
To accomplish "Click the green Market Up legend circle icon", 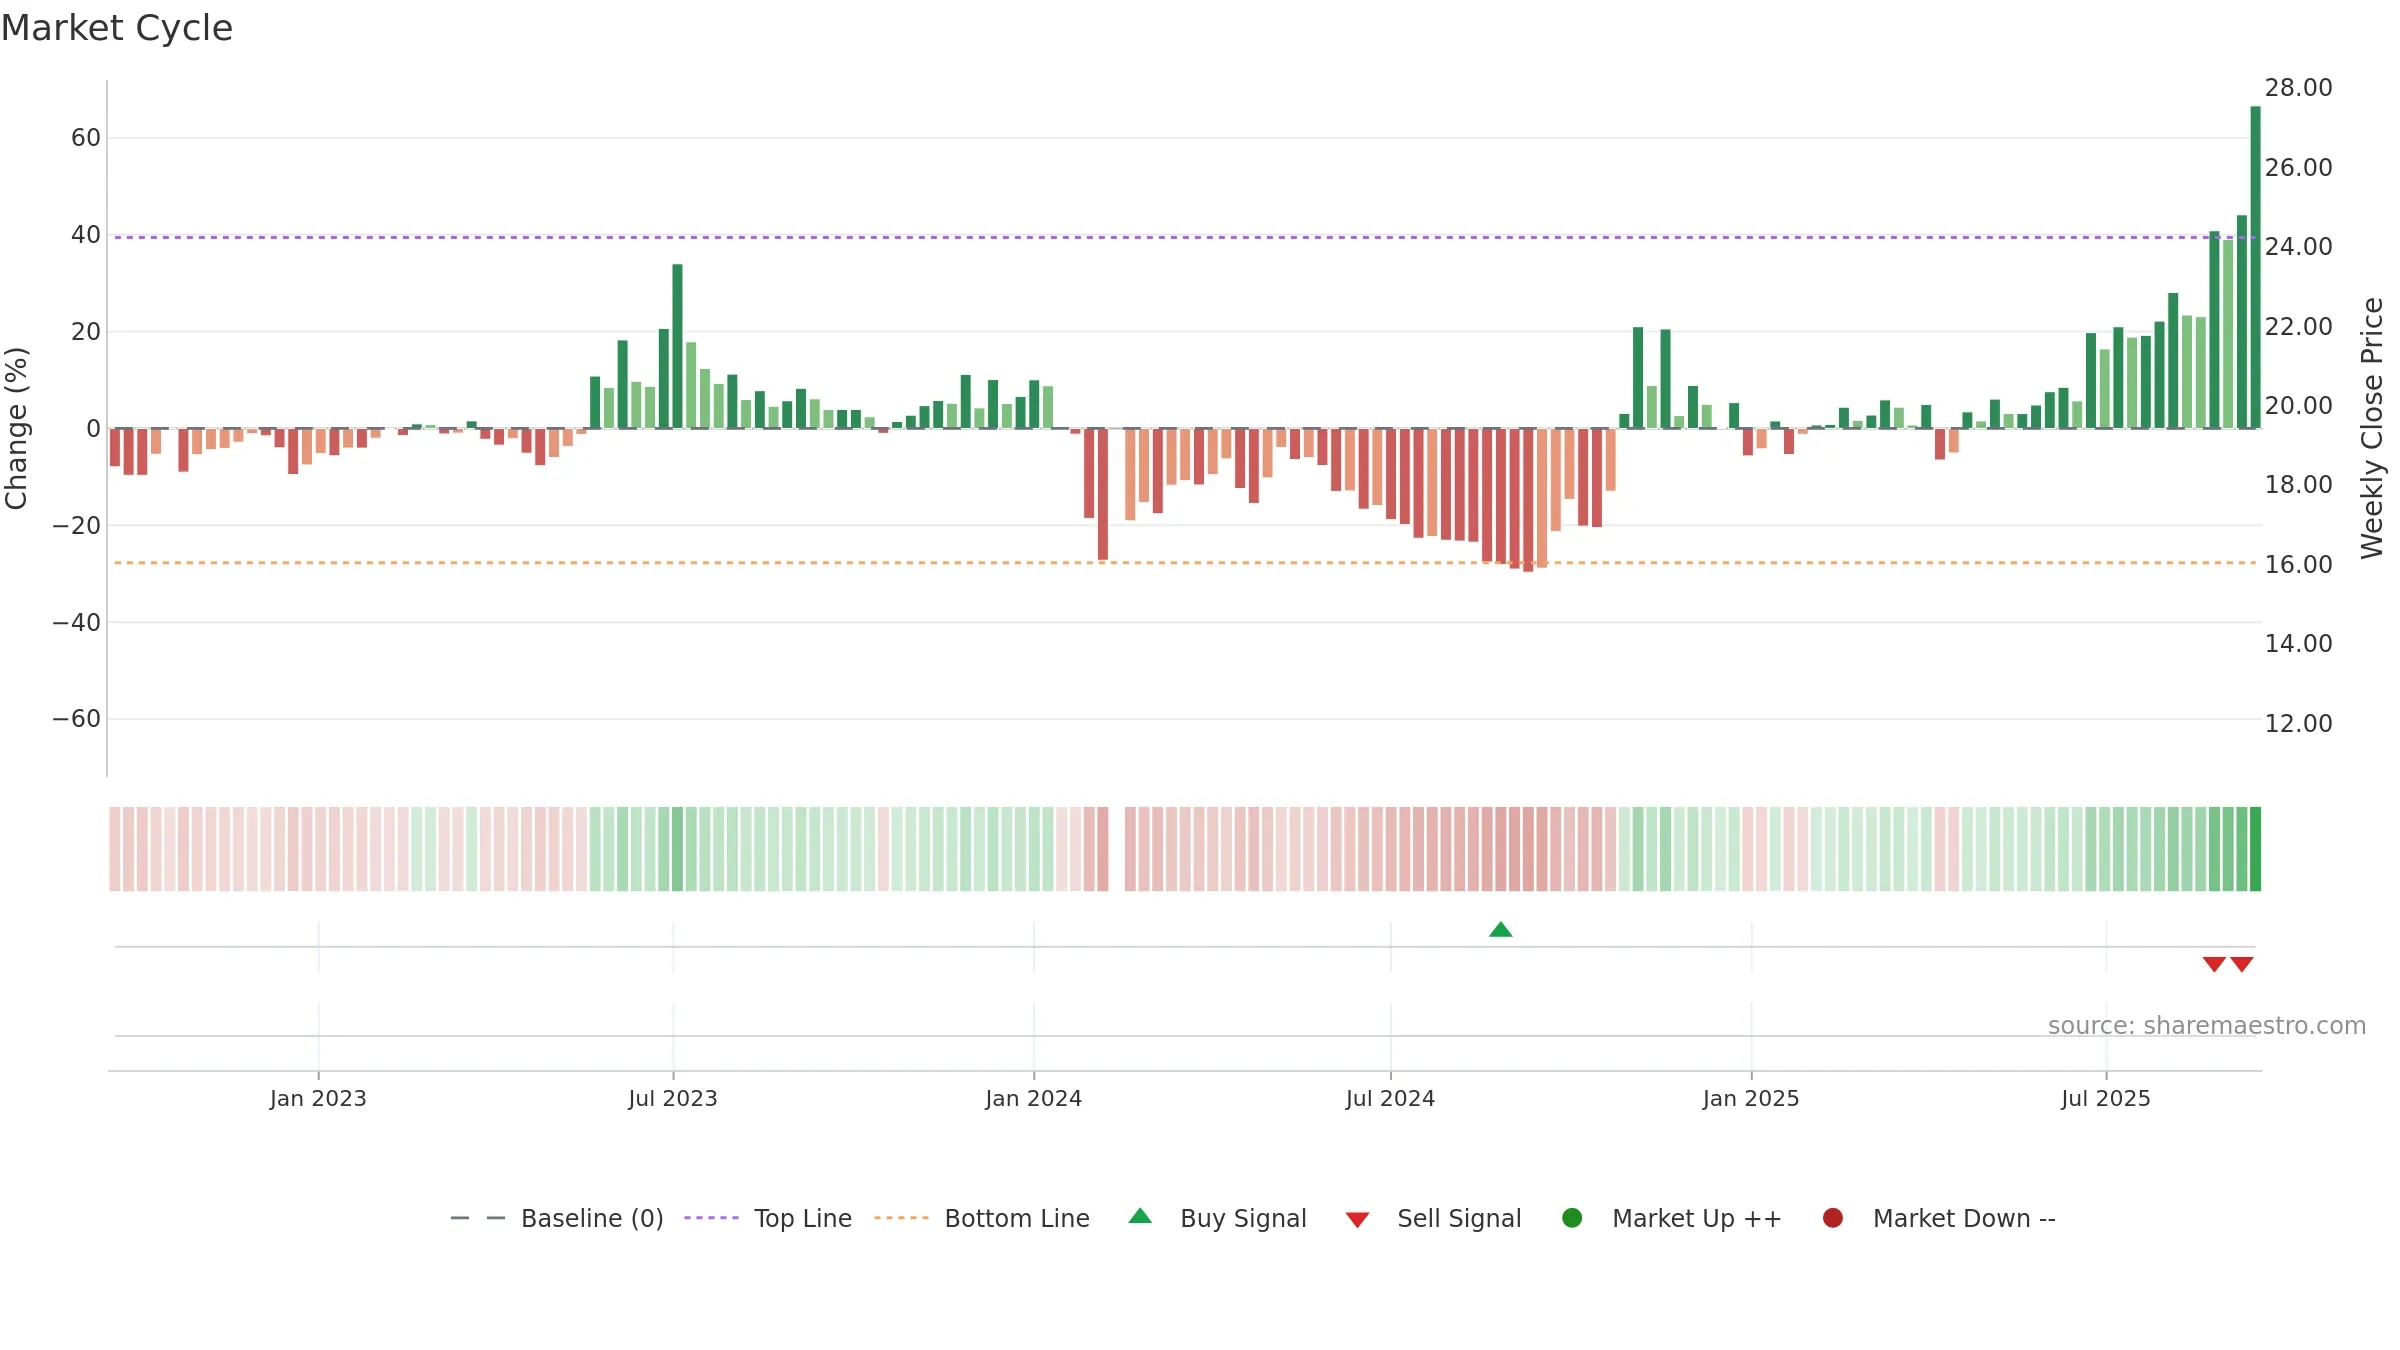I will point(1572,1218).
